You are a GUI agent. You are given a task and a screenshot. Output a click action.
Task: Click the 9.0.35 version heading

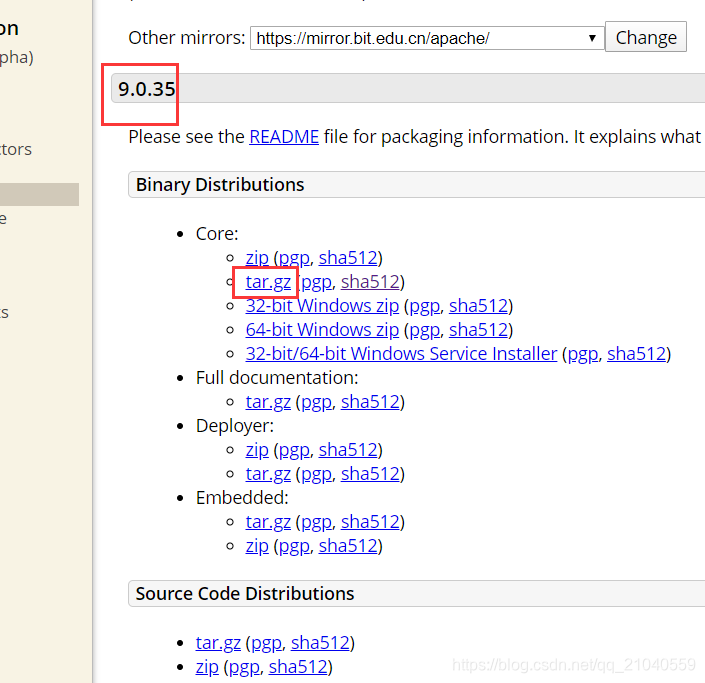click(x=146, y=89)
